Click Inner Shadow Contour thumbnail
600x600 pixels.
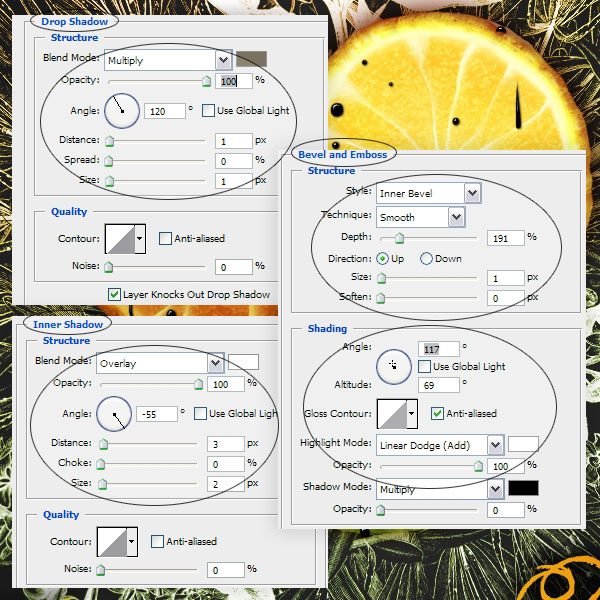click(x=112, y=542)
